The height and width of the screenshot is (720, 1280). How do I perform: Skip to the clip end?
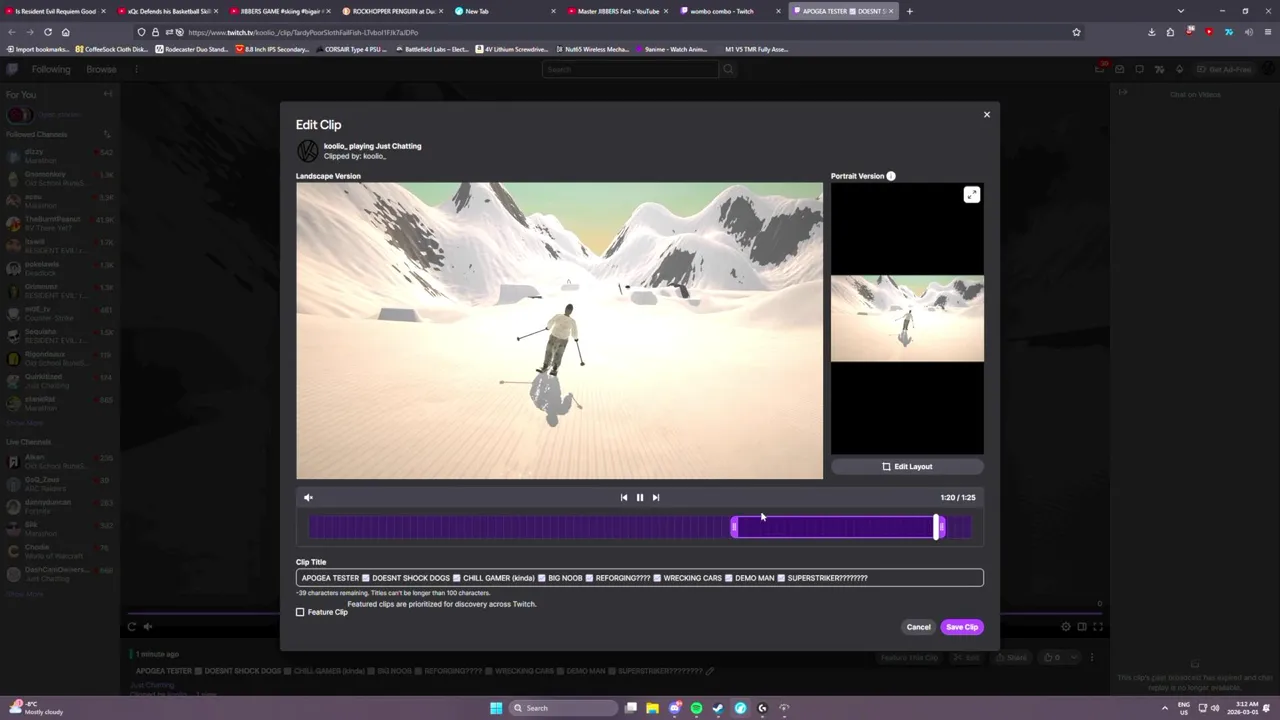656,497
